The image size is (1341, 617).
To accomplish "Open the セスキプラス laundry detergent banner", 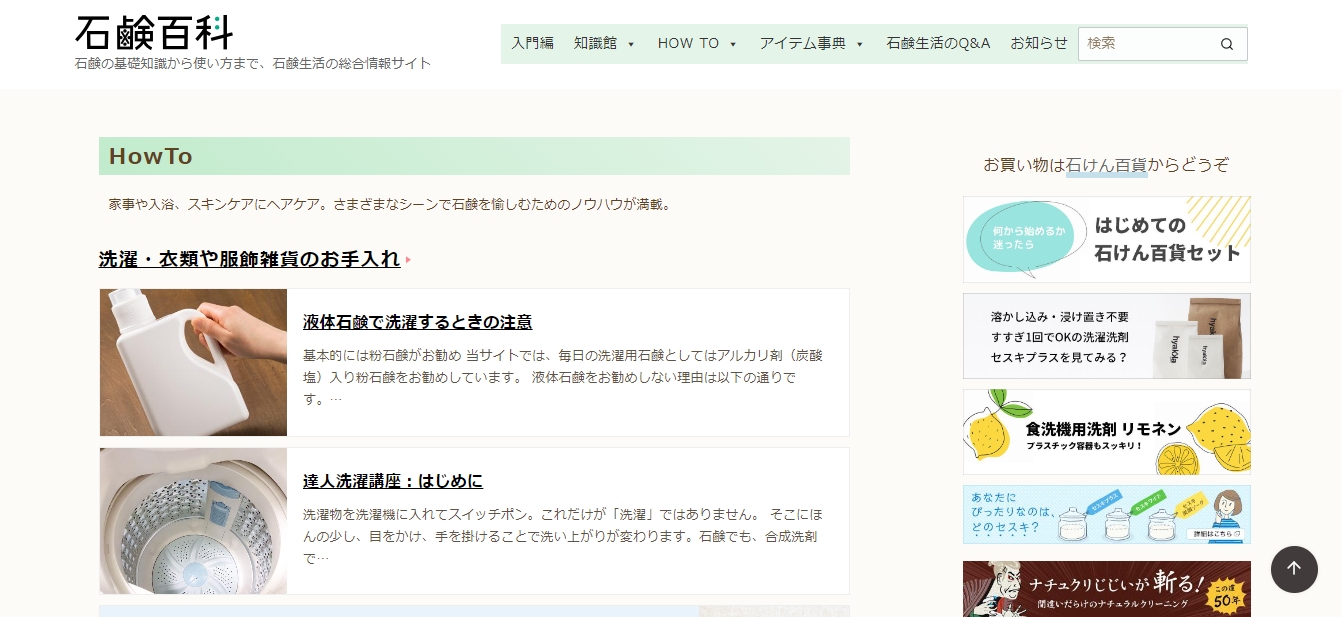I will click(x=1106, y=336).
